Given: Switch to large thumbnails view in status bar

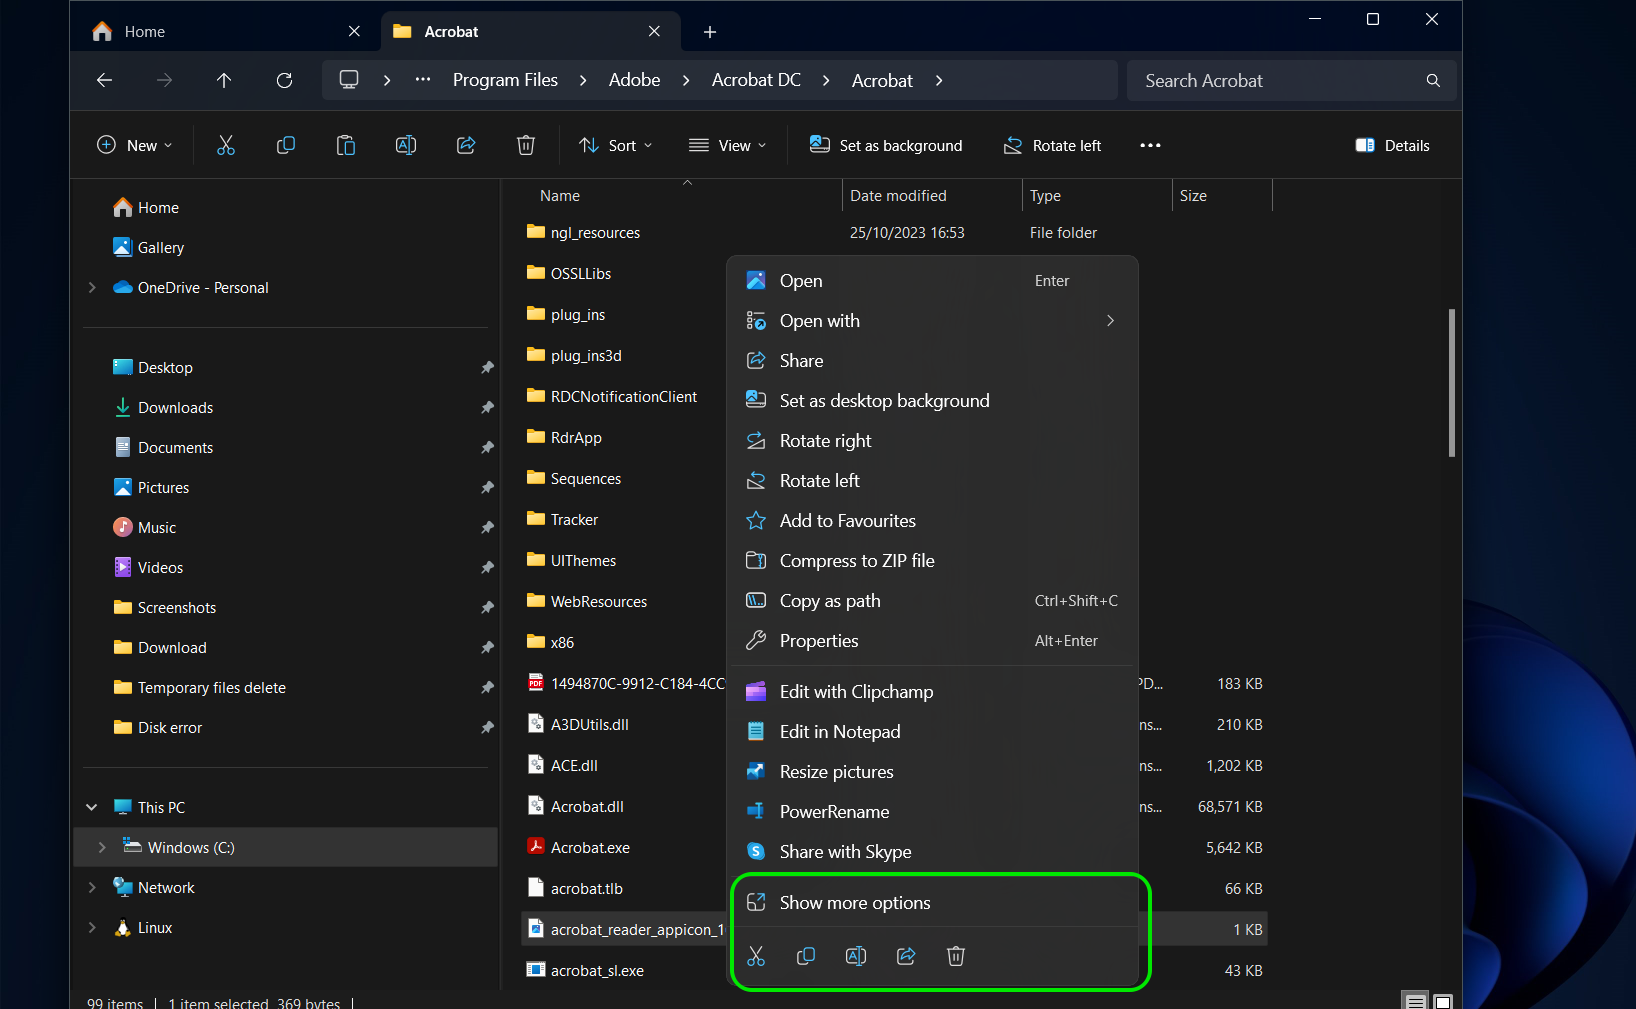Looking at the screenshot, I should click(x=1443, y=1001).
